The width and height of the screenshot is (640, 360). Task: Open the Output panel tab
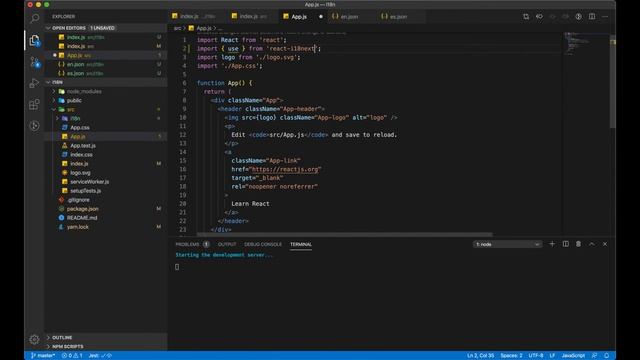click(227, 244)
